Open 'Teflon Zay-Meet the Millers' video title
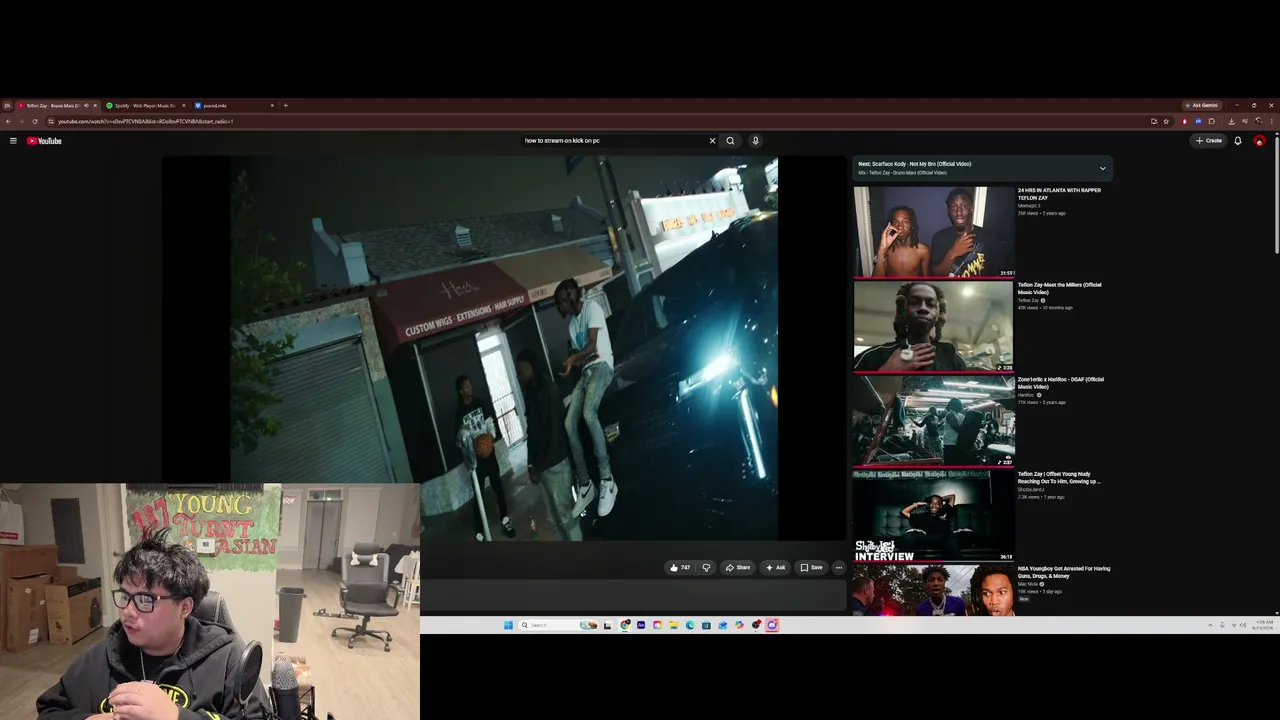Screen dimensions: 1280x720 click(x=1059, y=288)
